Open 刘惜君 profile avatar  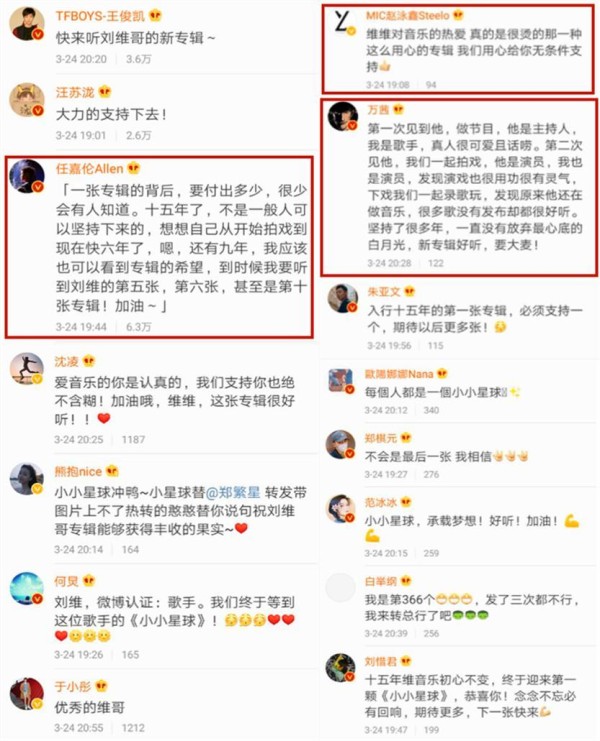coord(341,668)
